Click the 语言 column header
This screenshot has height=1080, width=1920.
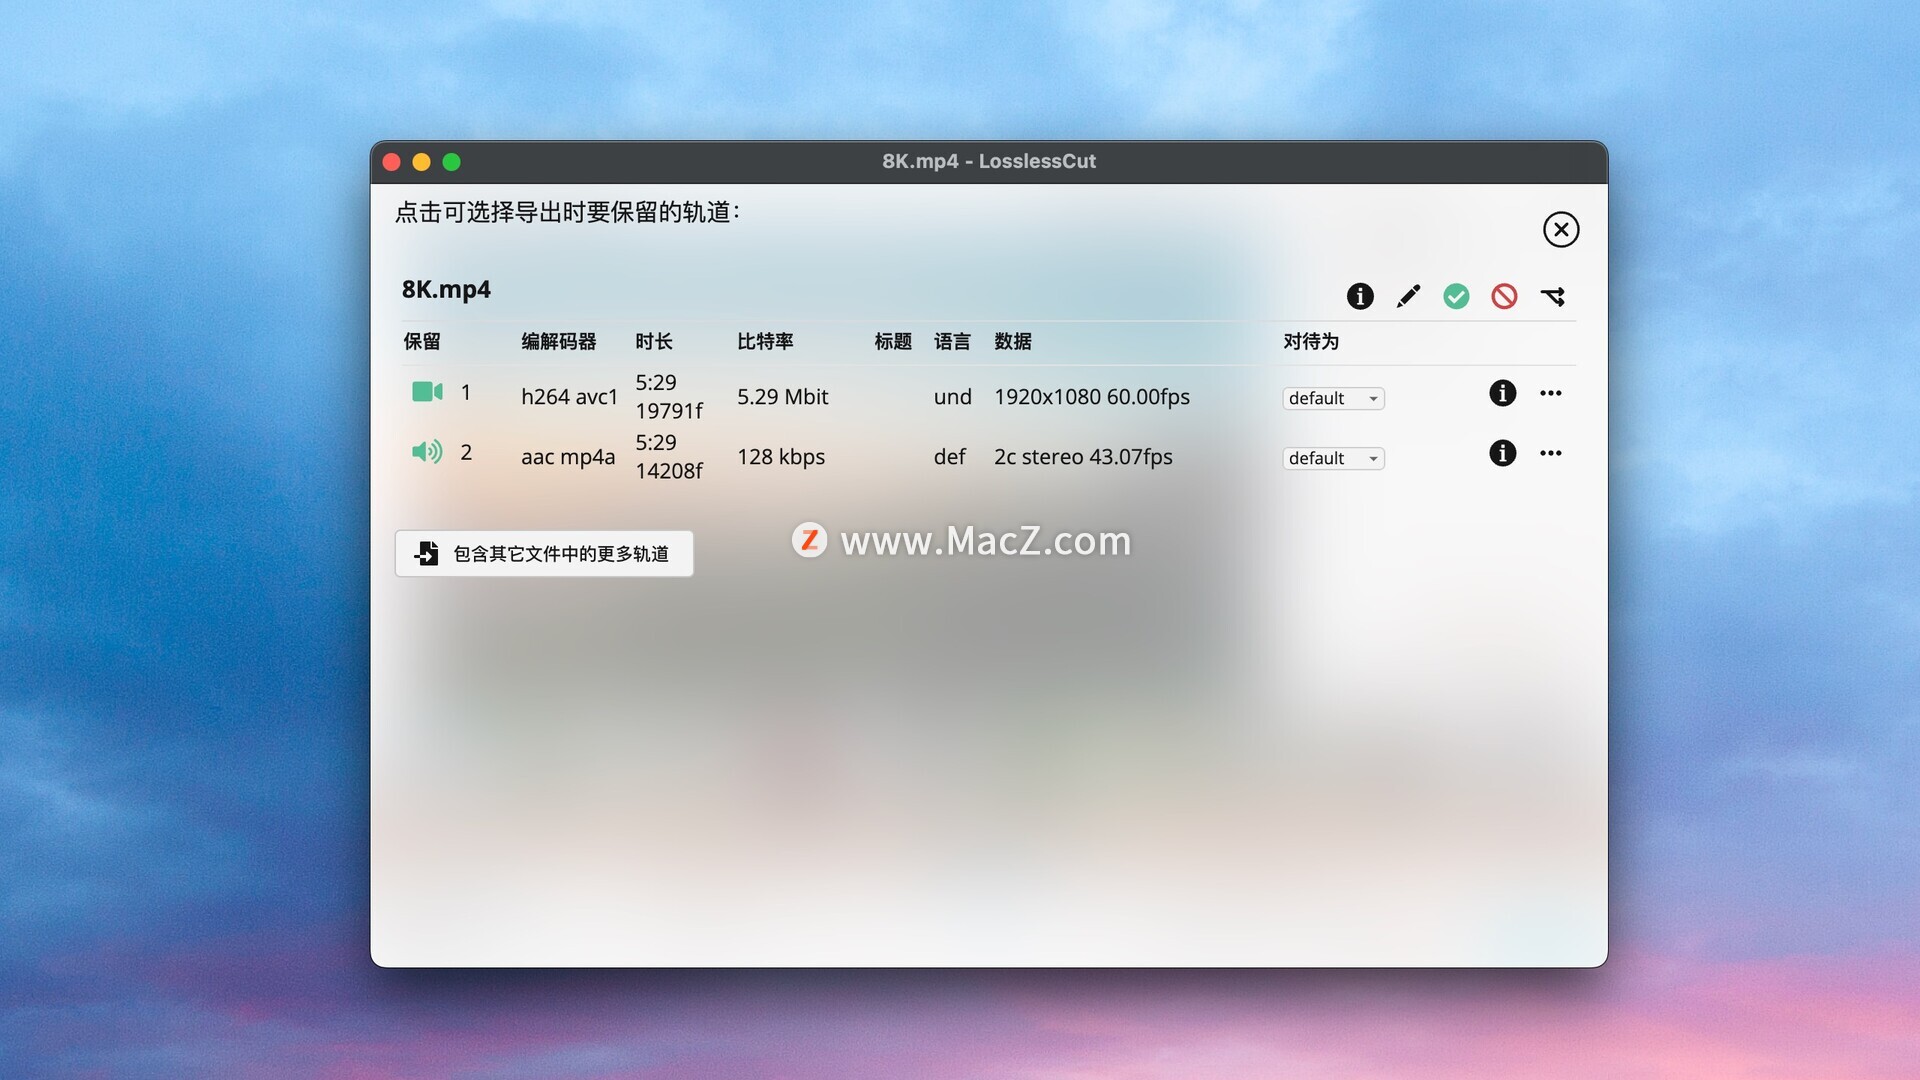952,342
